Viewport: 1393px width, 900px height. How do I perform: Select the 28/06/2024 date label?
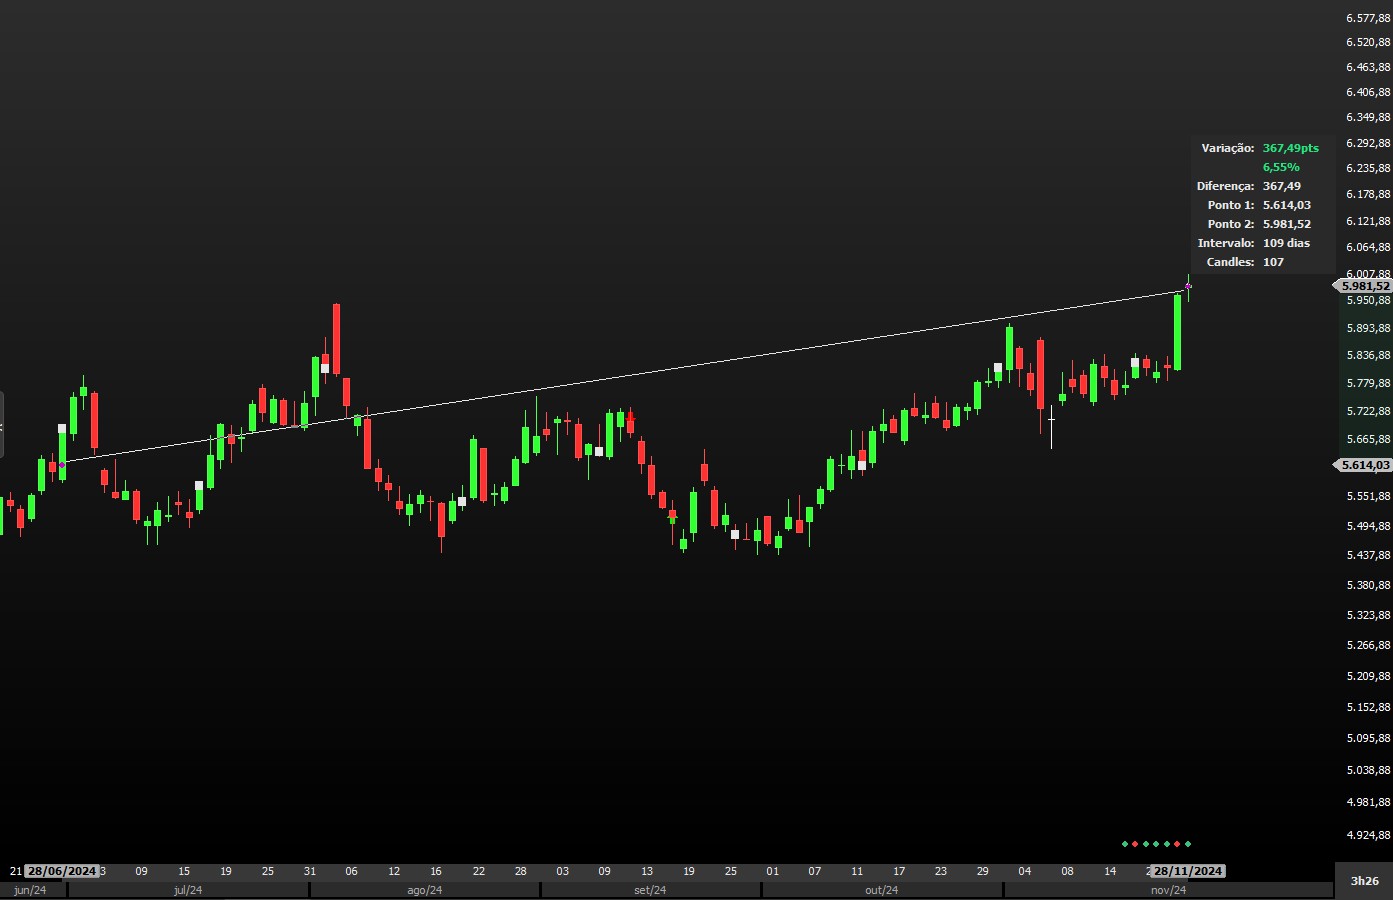point(62,871)
